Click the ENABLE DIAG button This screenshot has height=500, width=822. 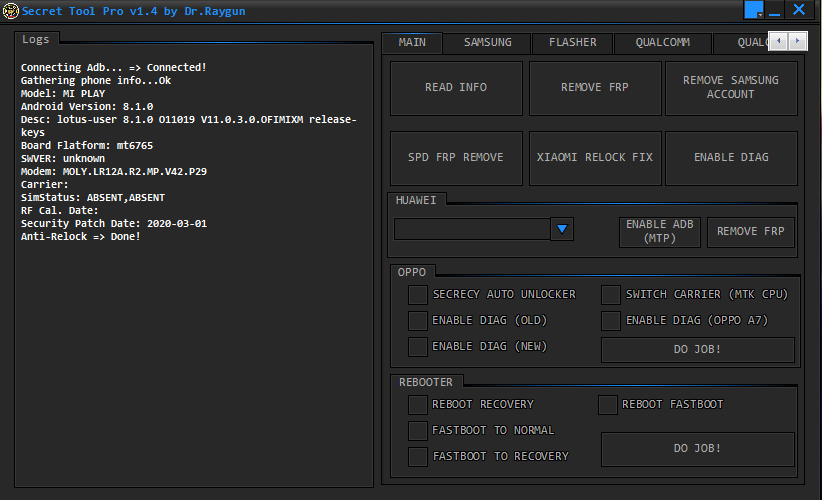(731, 158)
